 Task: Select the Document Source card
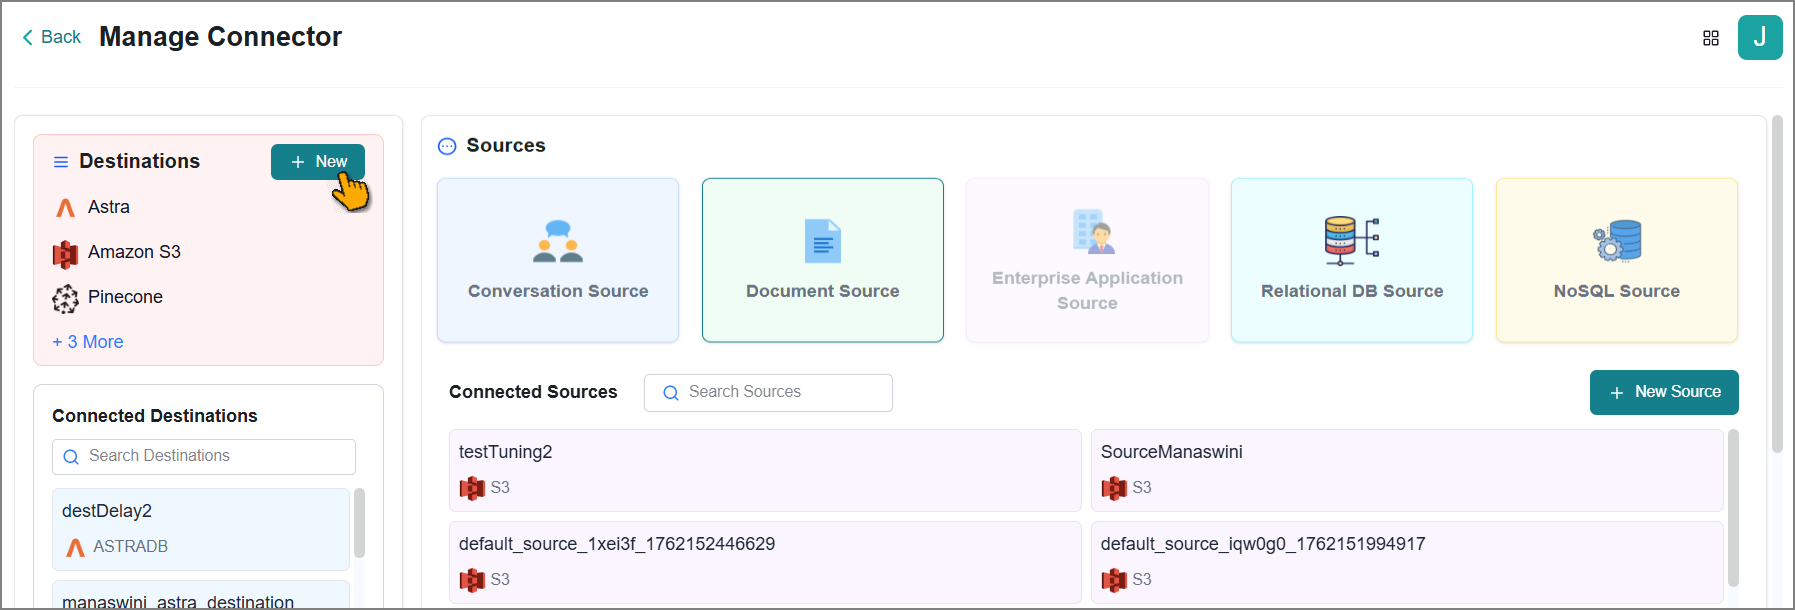coord(823,260)
